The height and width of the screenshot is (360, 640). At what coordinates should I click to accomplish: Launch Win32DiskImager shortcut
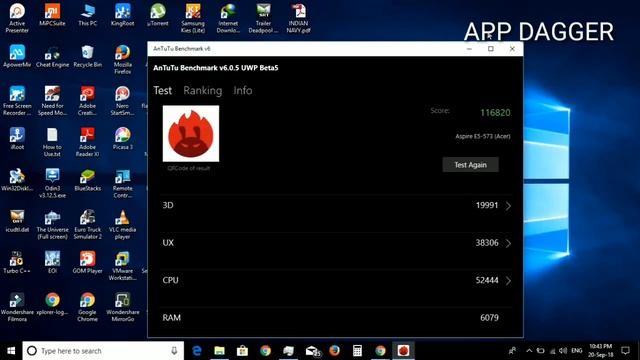click(x=17, y=180)
